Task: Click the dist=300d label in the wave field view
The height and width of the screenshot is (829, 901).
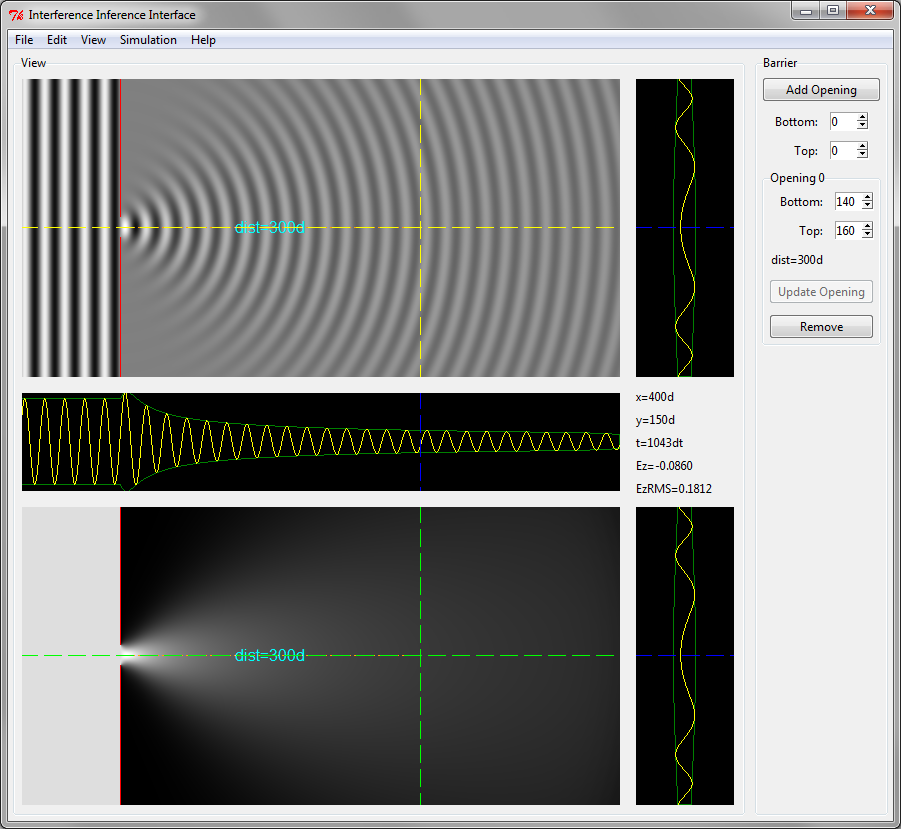Action: click(x=269, y=228)
